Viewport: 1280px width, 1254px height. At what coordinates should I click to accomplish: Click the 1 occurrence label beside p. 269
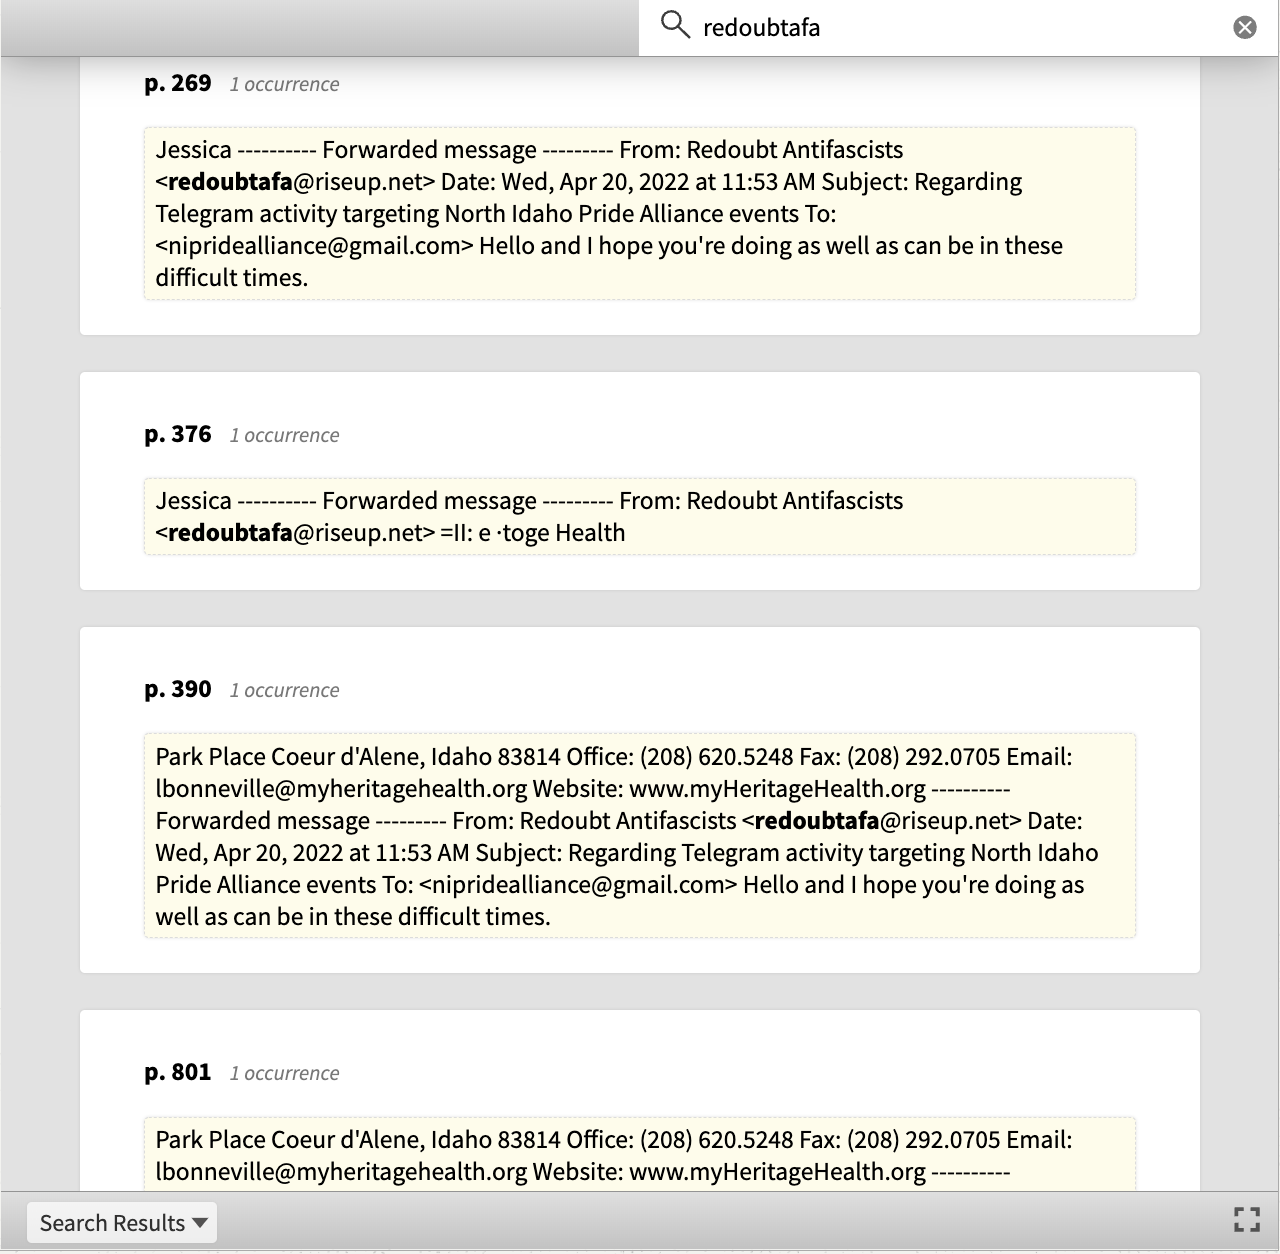click(285, 84)
